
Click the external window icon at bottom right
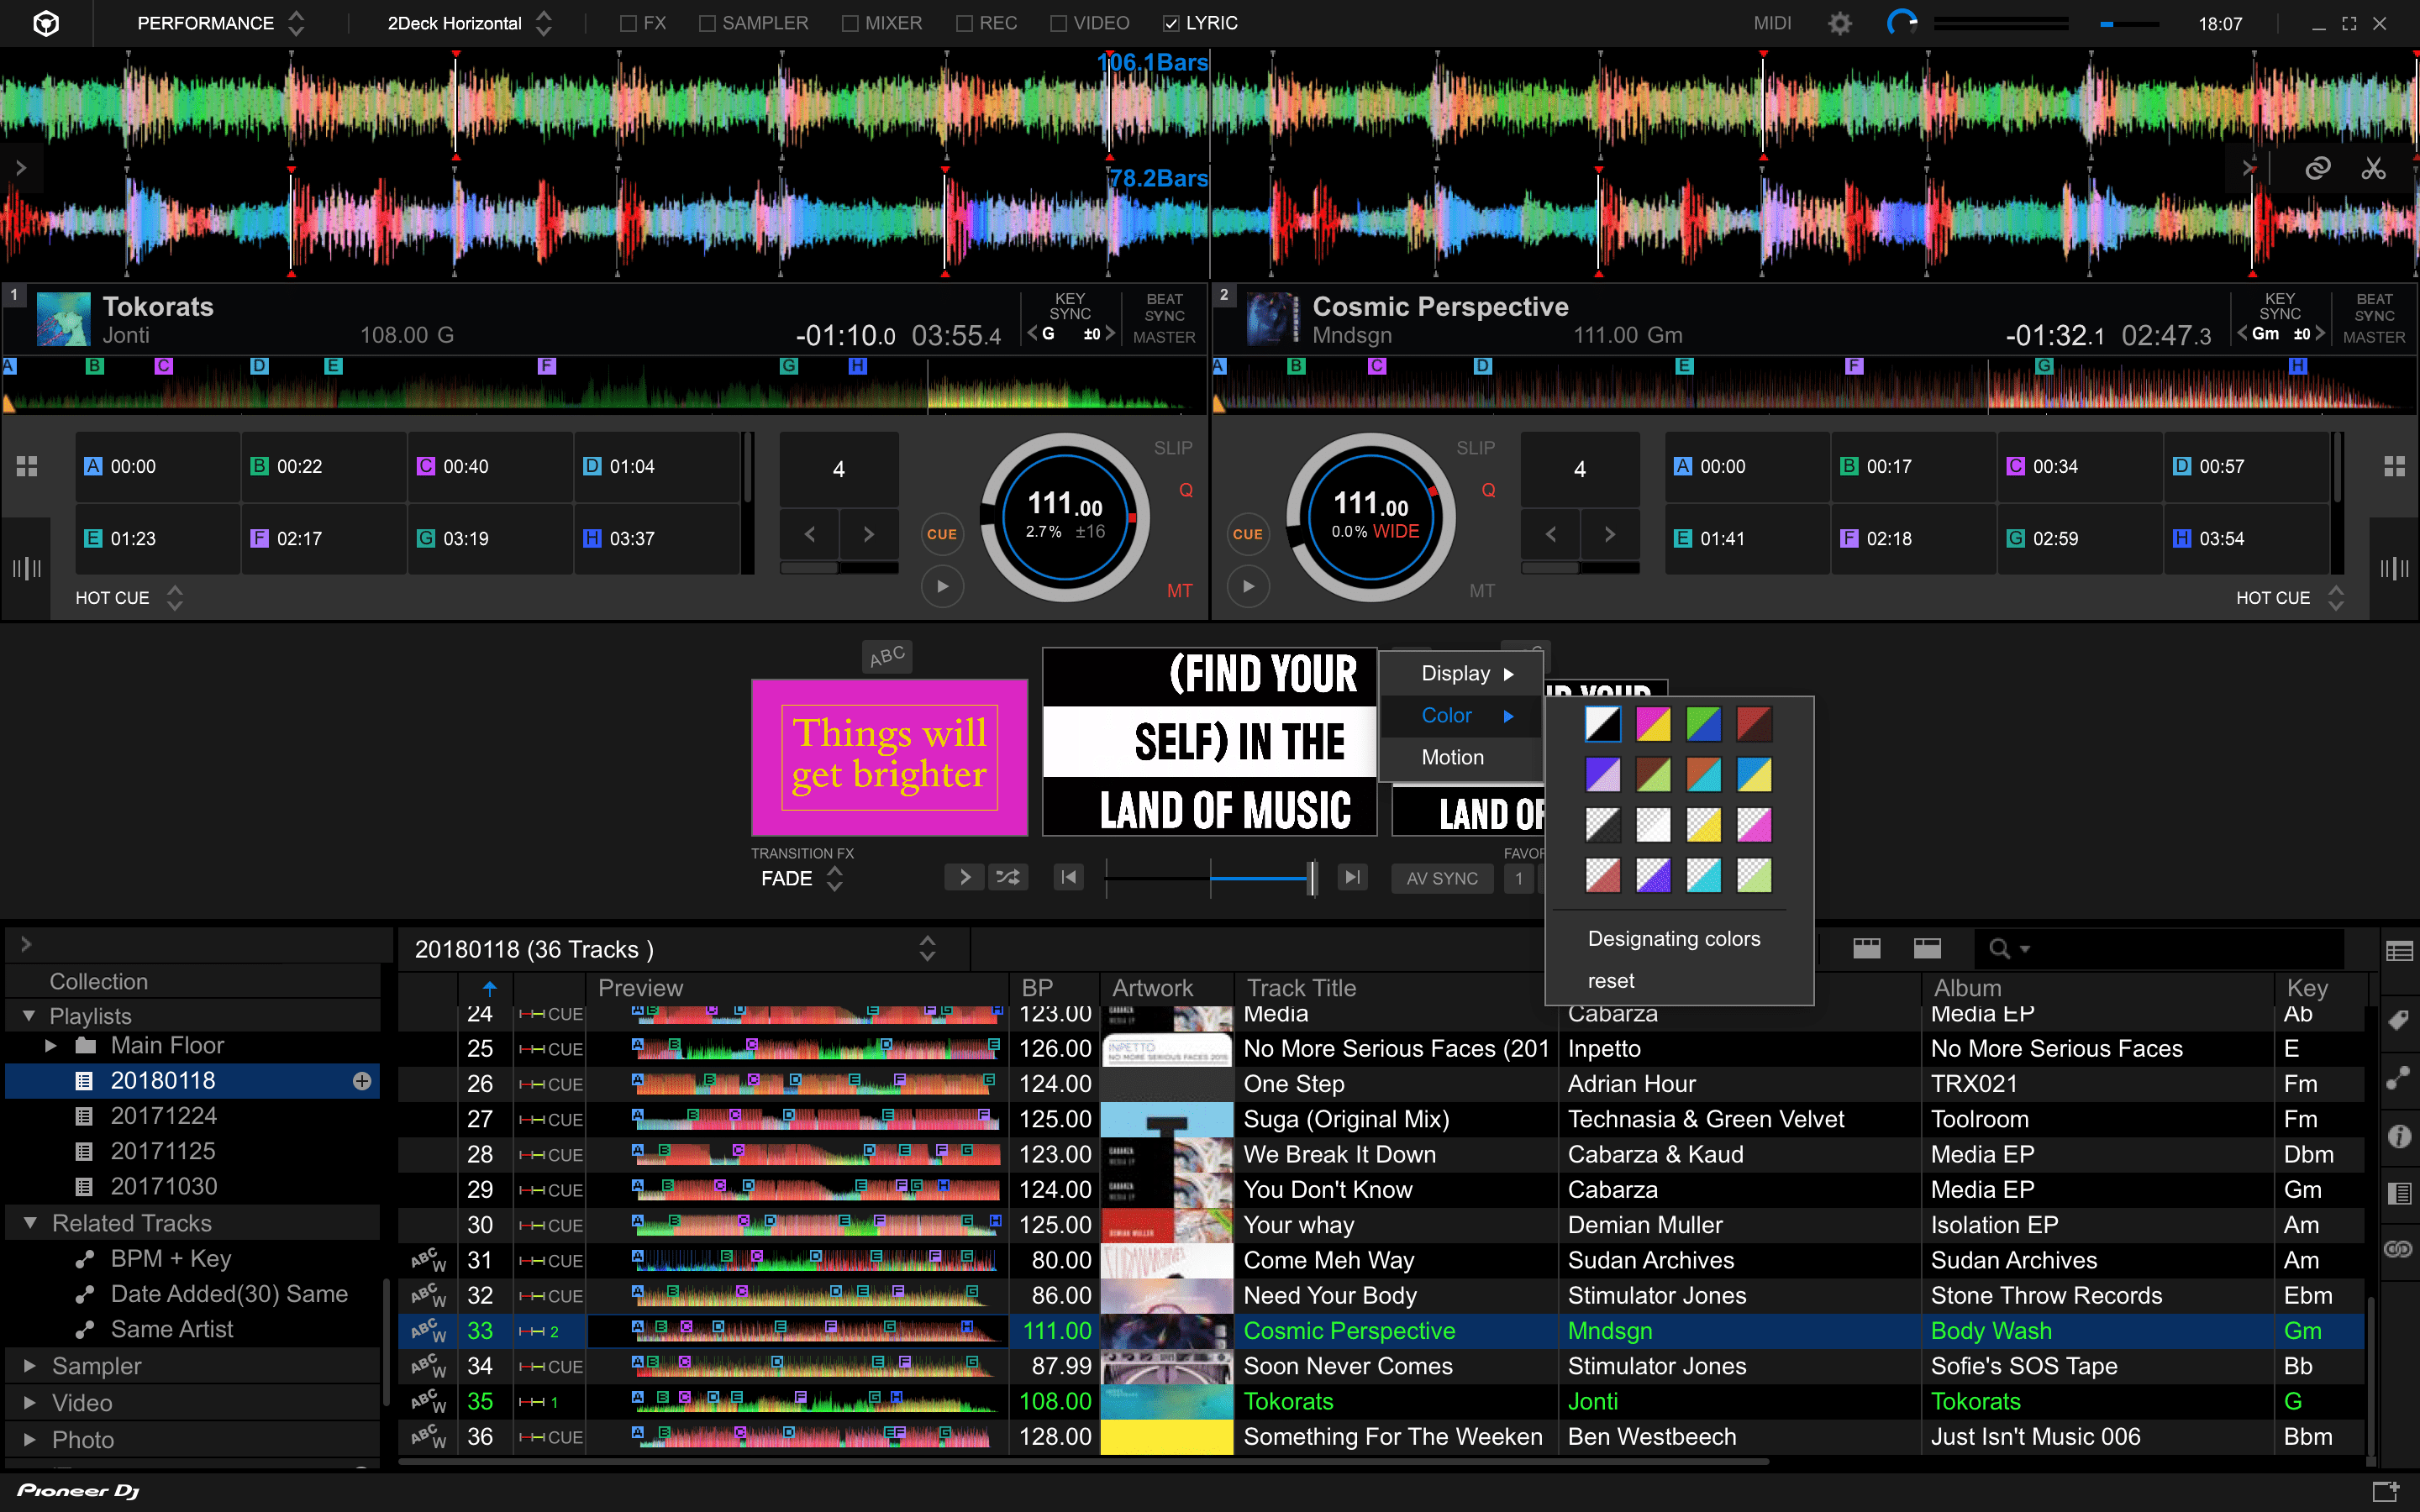tap(2386, 1491)
